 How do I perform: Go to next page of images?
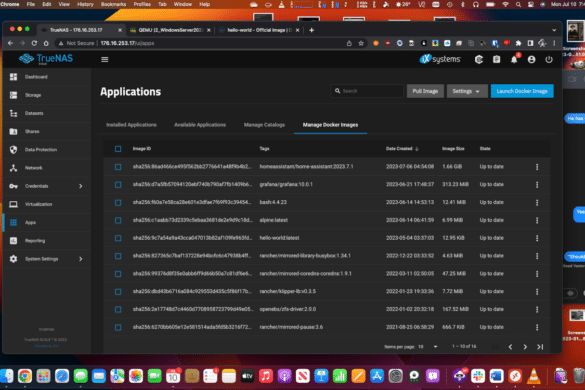pos(525,347)
